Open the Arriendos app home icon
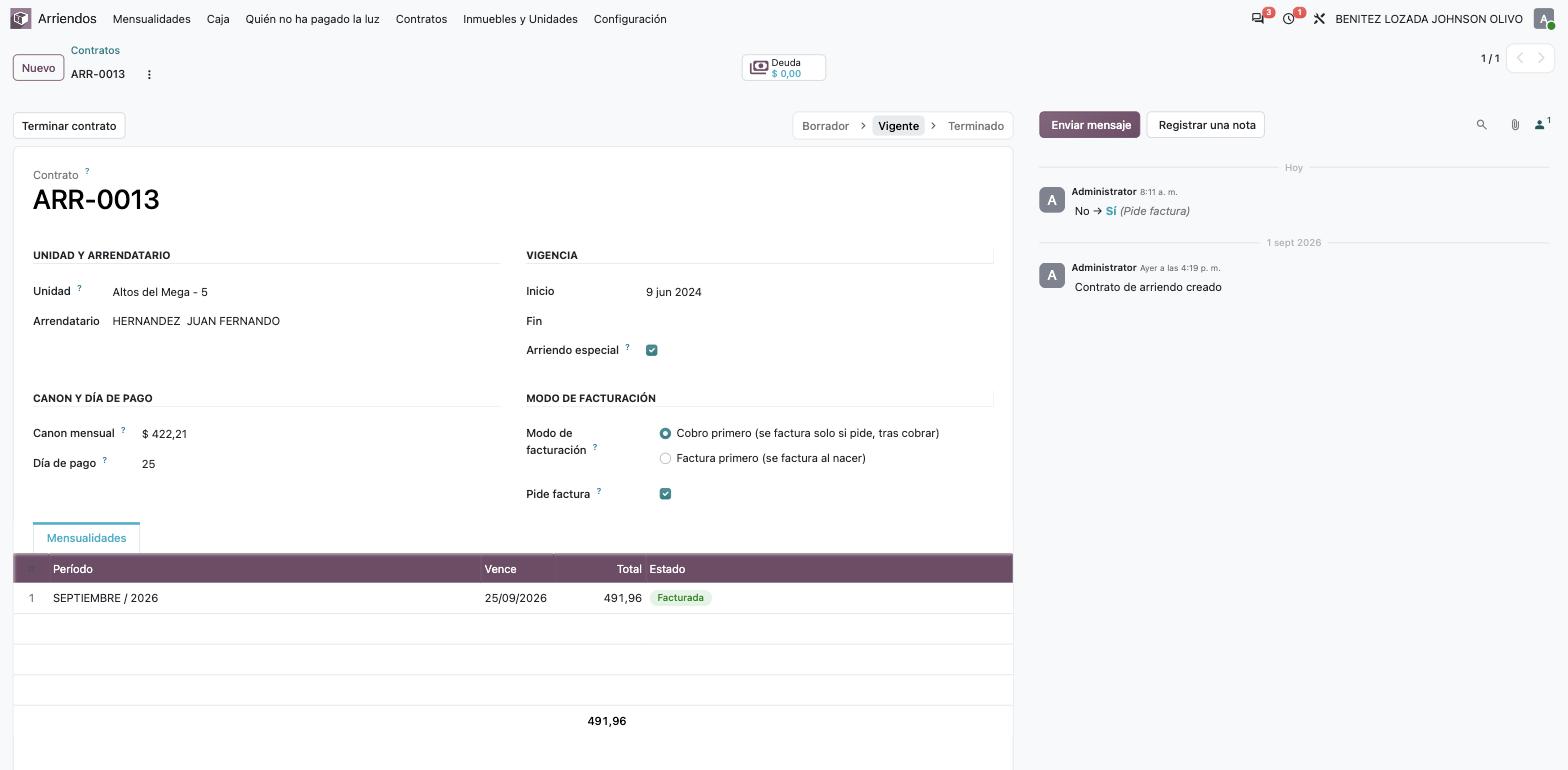The width and height of the screenshot is (1568, 770). (x=21, y=19)
